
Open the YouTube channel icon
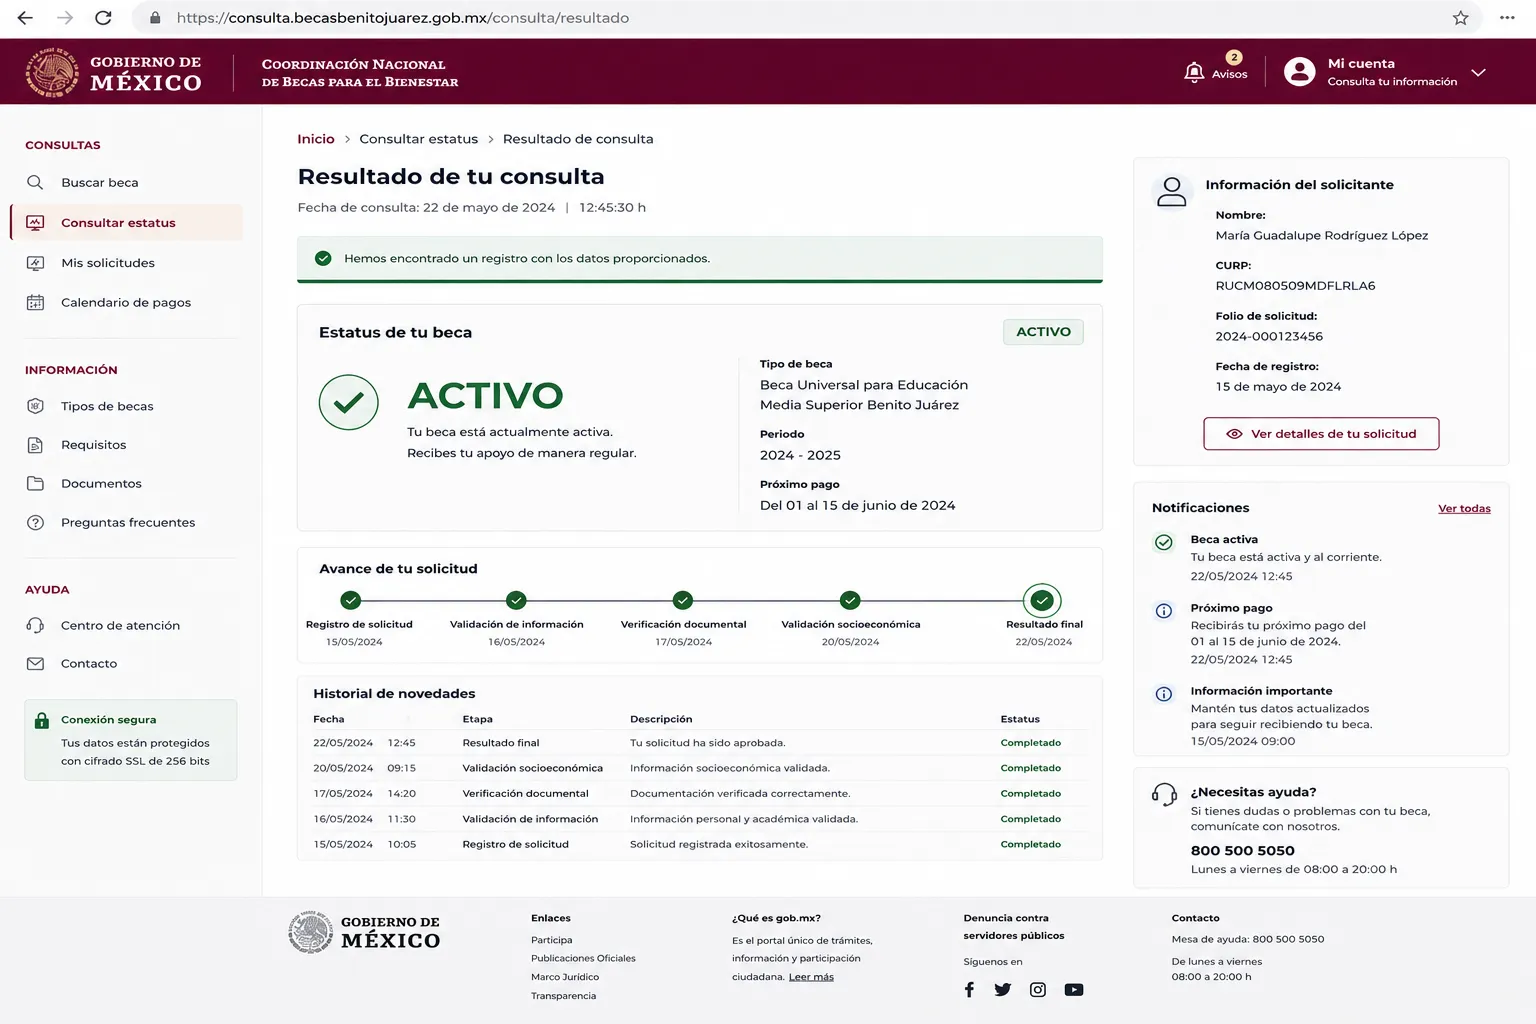(1074, 990)
